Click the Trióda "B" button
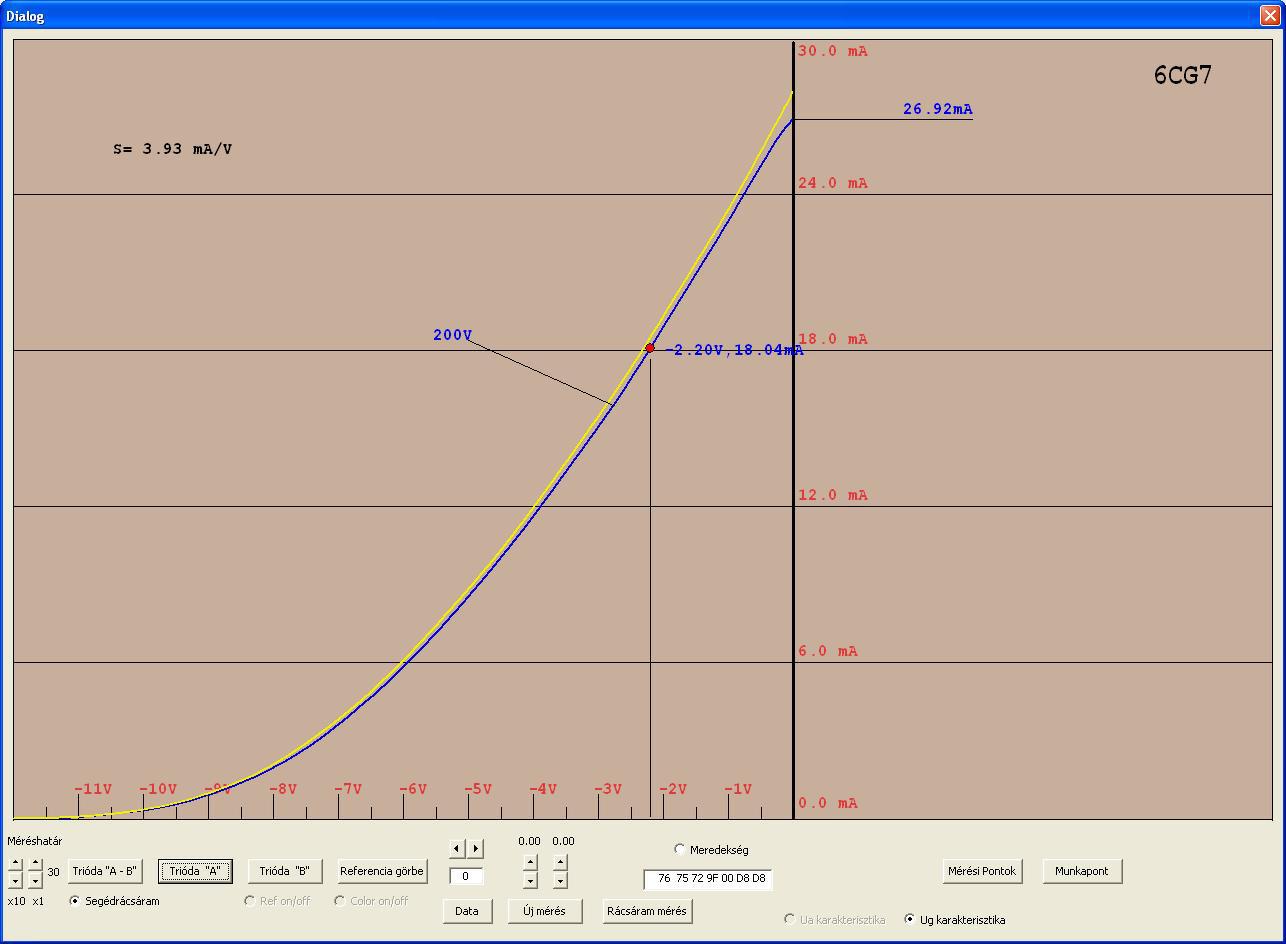Screen dimensions: 1286x944 click(x=285, y=871)
